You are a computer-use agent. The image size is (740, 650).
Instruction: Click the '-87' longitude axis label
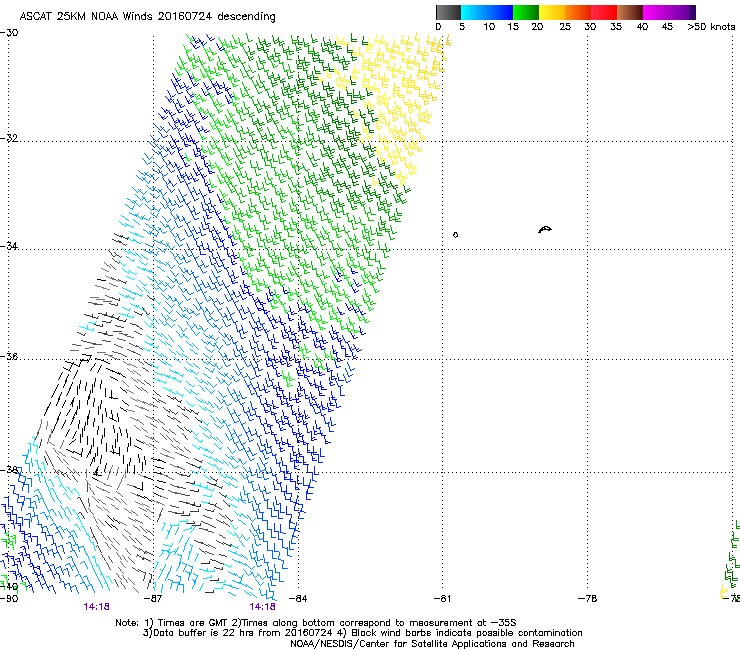point(153,599)
